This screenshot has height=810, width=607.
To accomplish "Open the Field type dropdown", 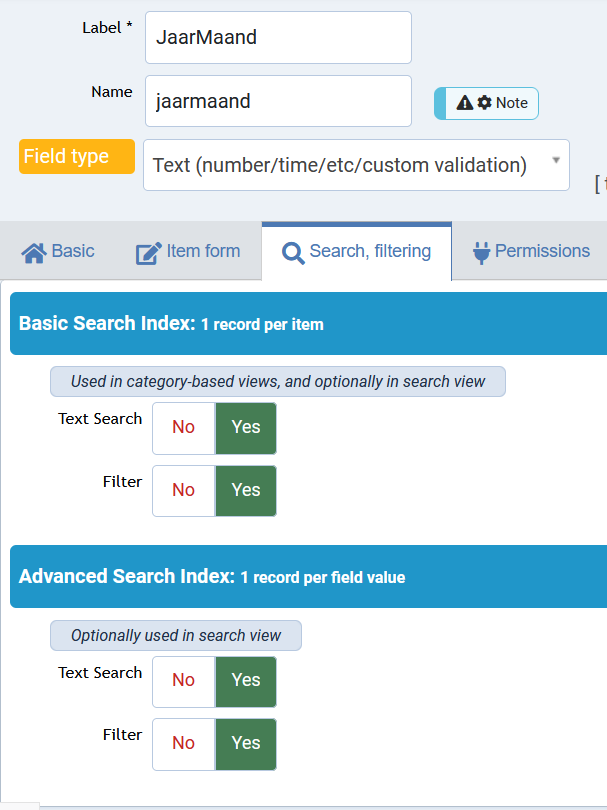I will pos(356,165).
